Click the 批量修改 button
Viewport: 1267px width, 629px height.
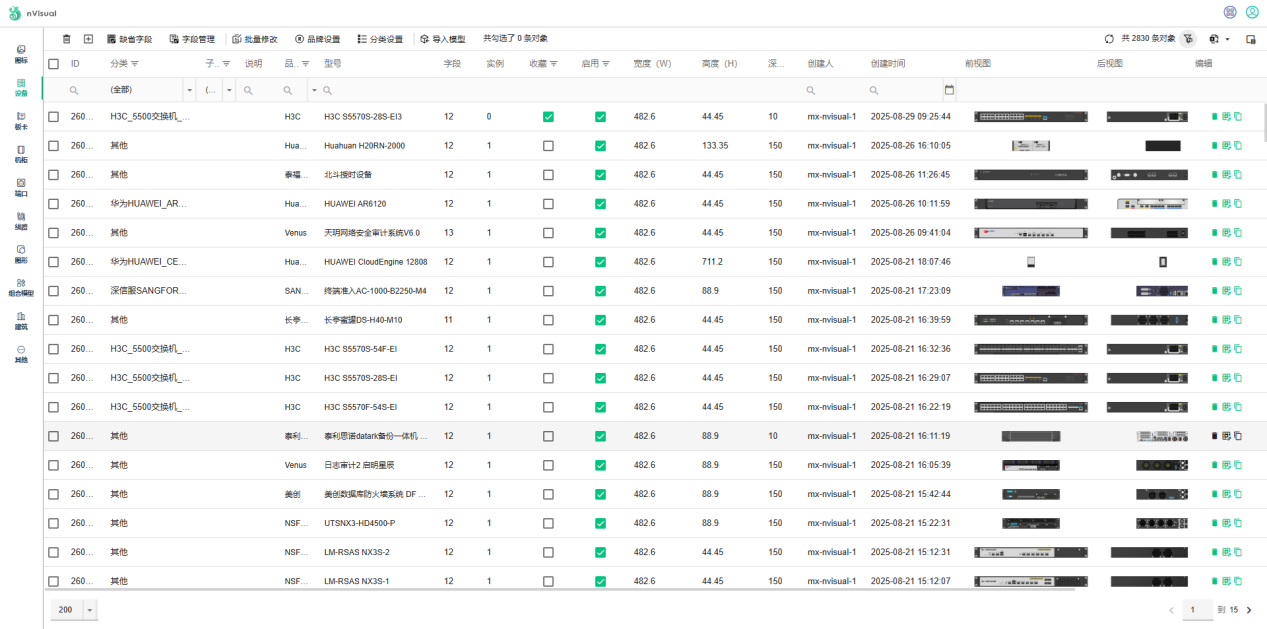(255, 39)
